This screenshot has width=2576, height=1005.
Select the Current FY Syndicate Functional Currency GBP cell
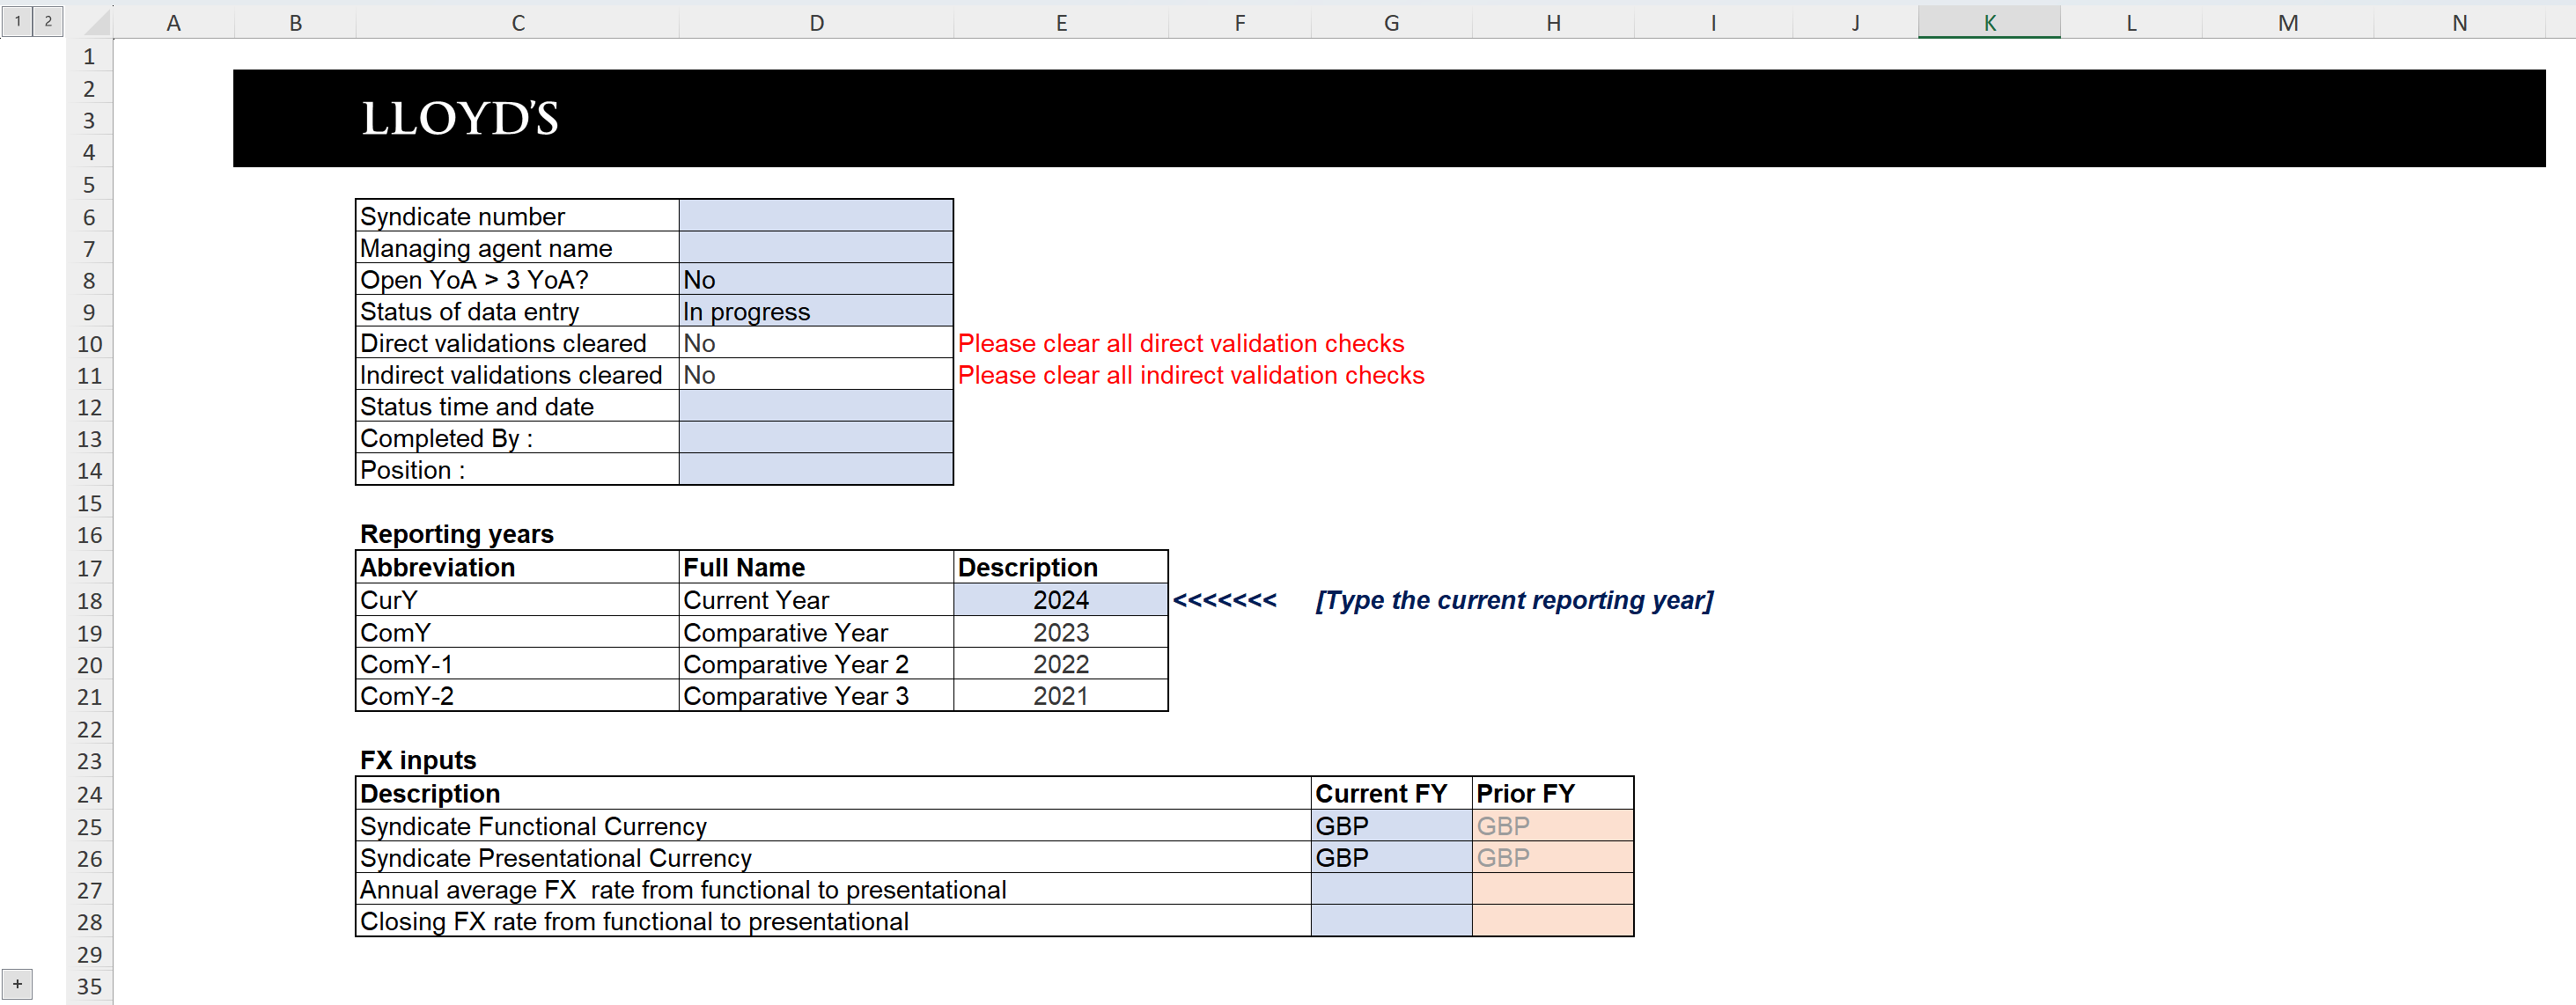point(1390,825)
